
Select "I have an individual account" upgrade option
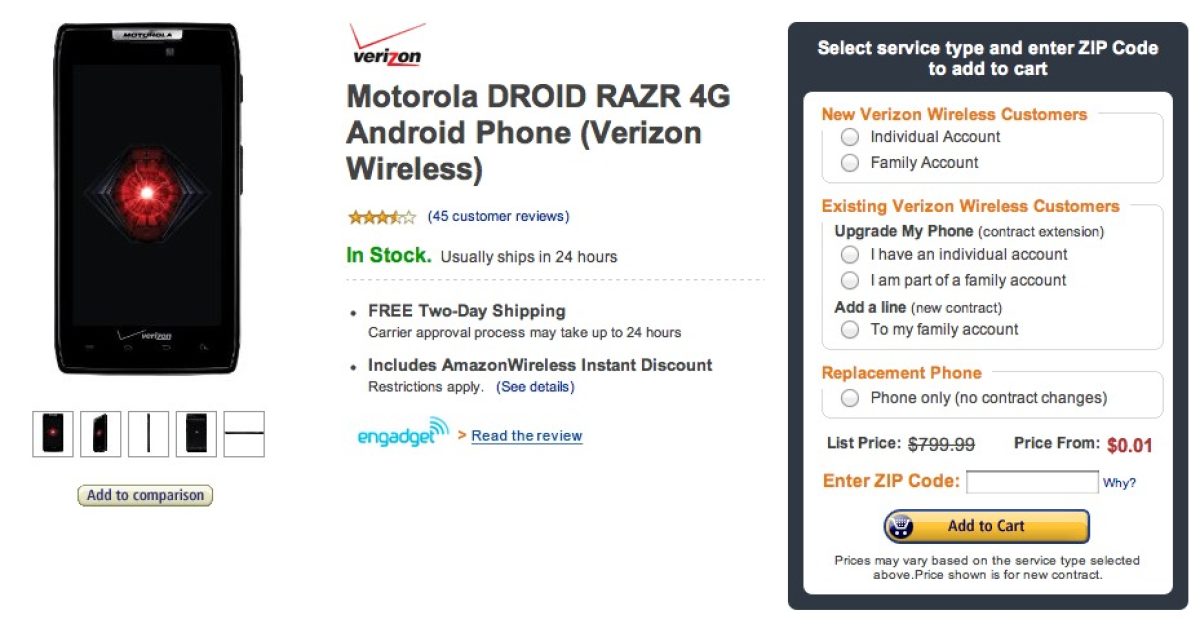coord(850,255)
